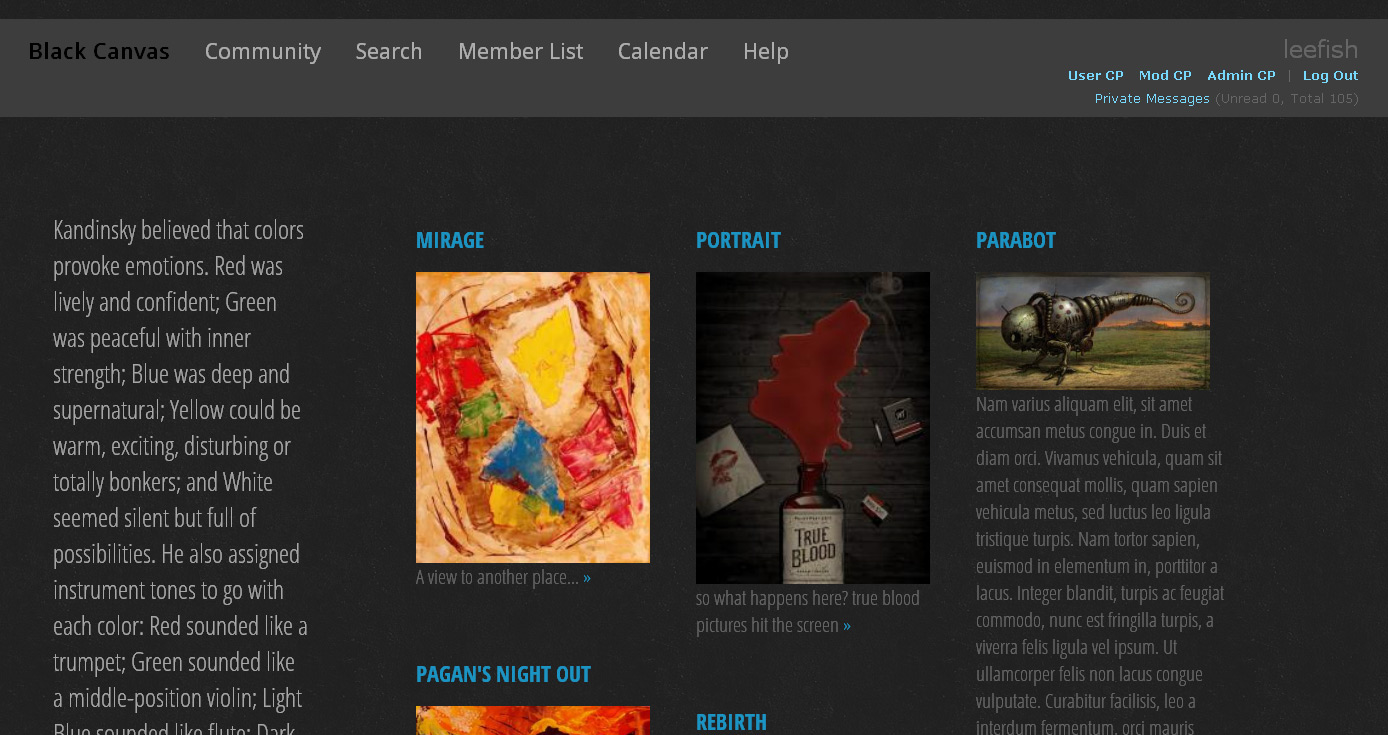Image resolution: width=1388 pixels, height=735 pixels.
Task: View the Parabot robot creature thumbnail
Action: click(x=1093, y=331)
